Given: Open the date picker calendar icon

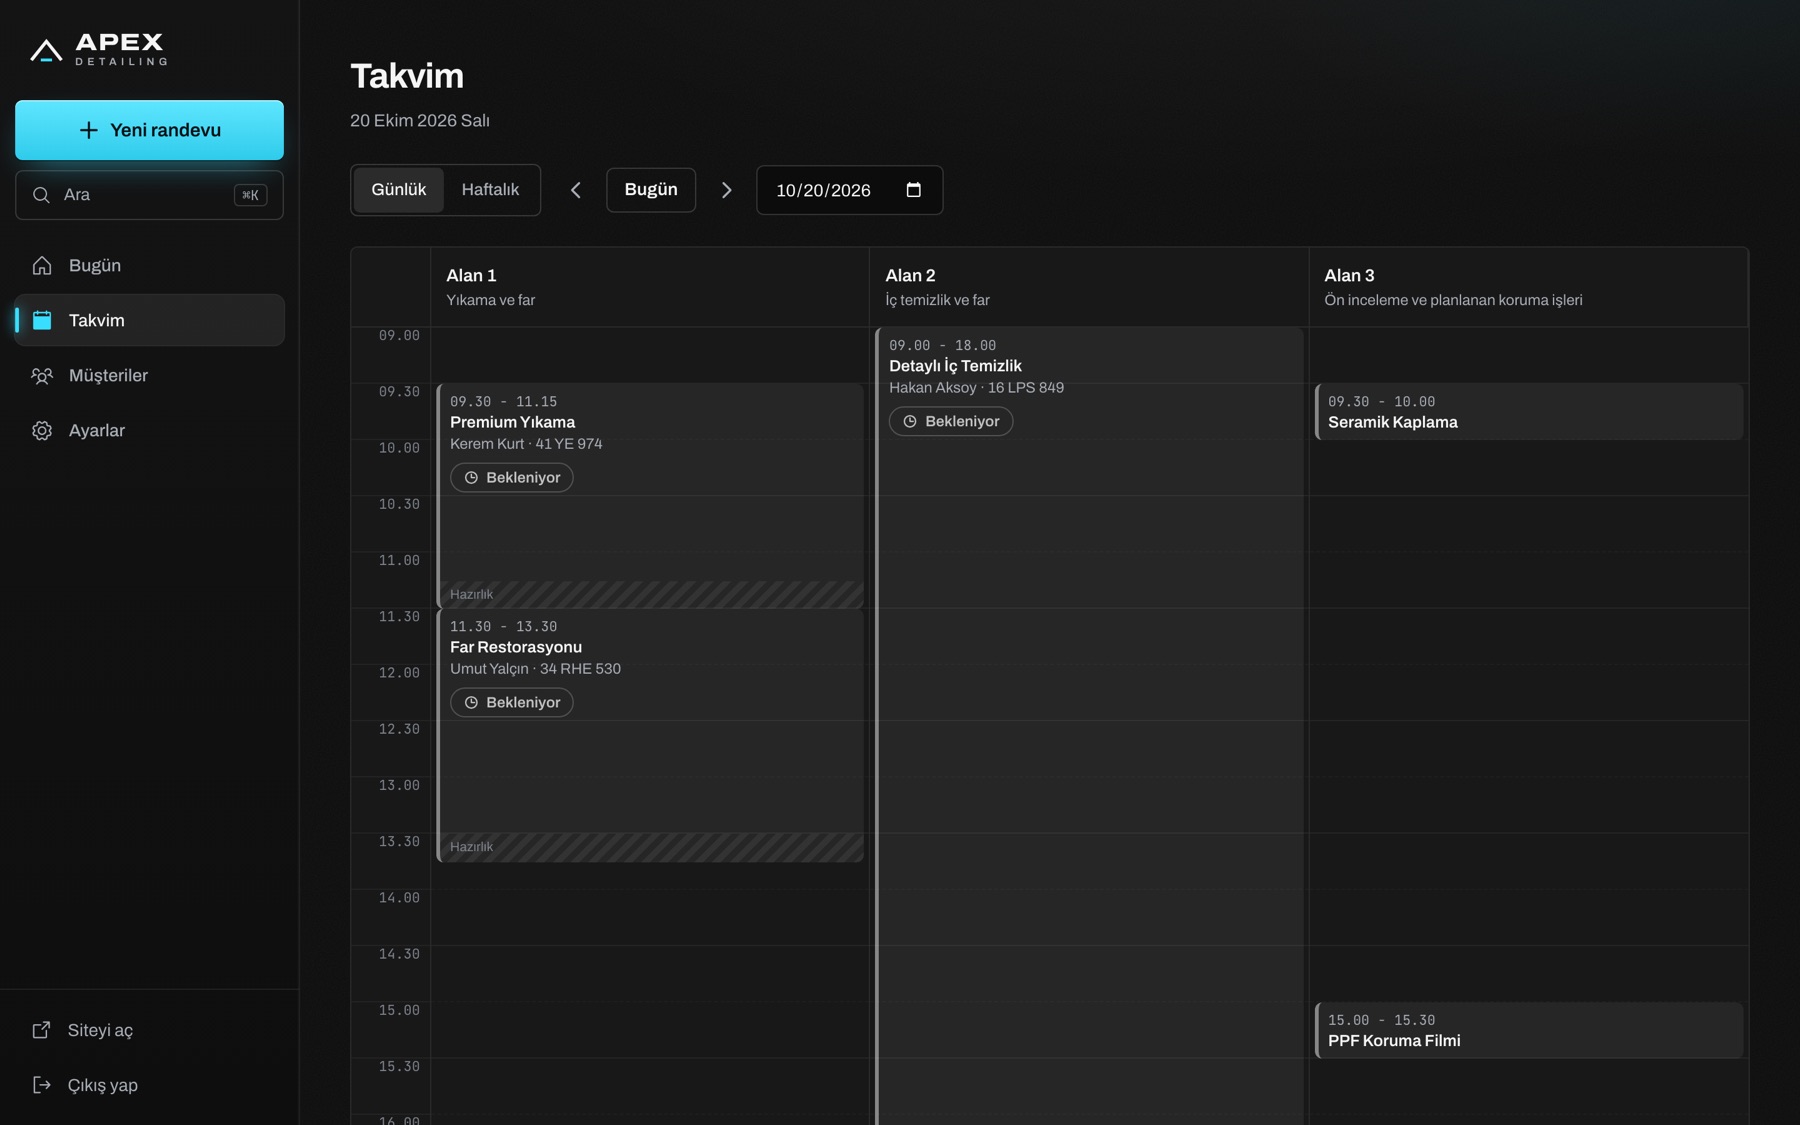Looking at the screenshot, I should (913, 190).
